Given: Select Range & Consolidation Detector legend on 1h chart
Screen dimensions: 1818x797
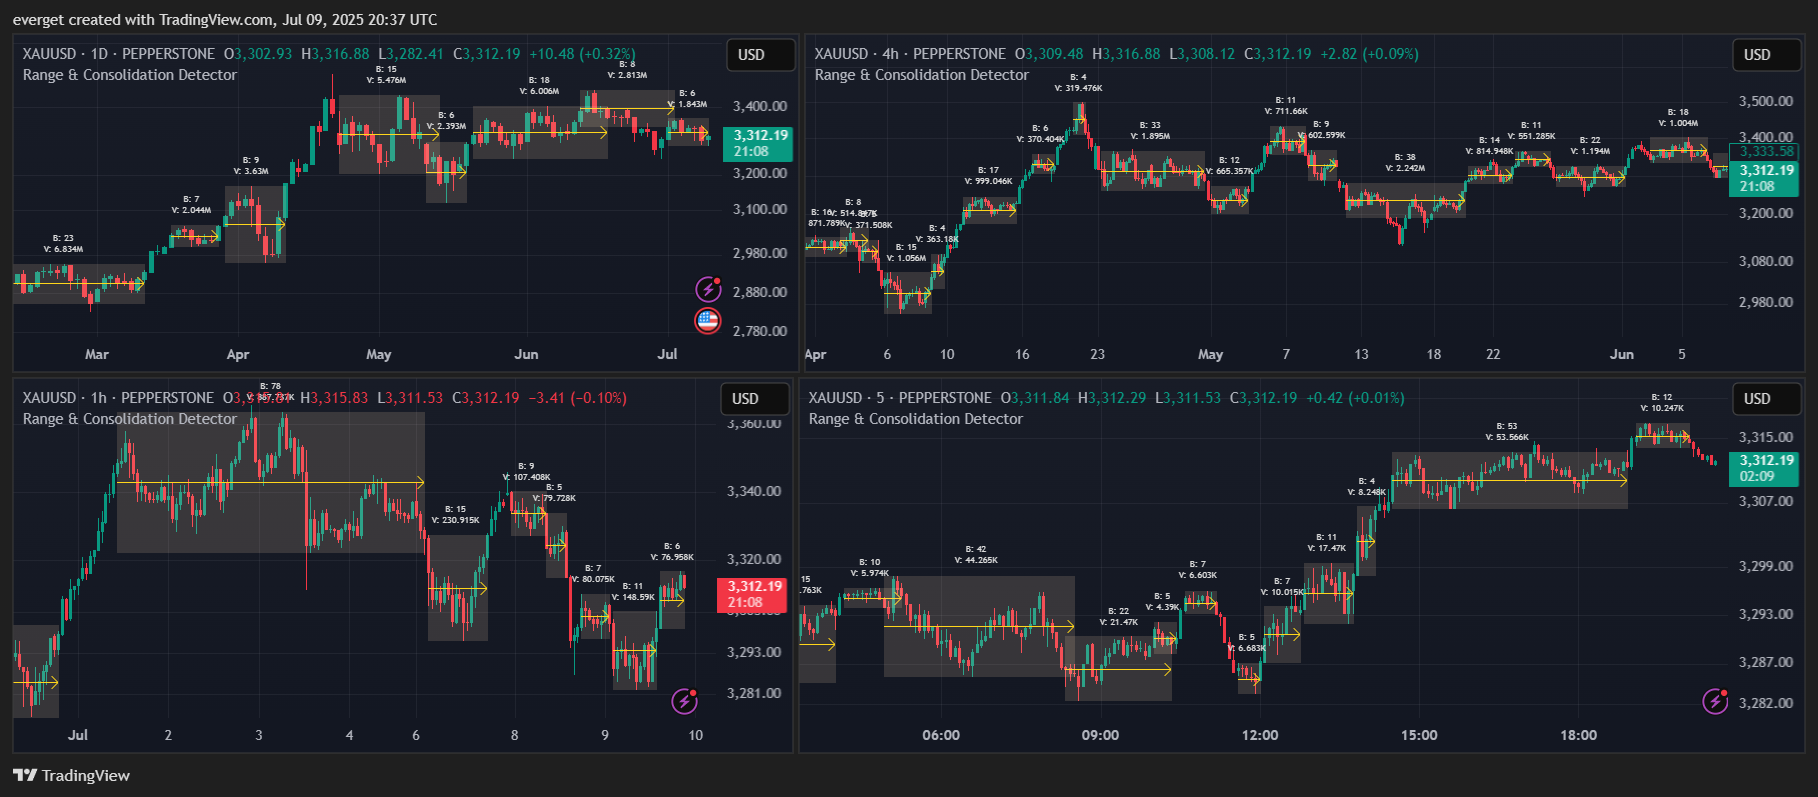Looking at the screenshot, I should 130,419.
